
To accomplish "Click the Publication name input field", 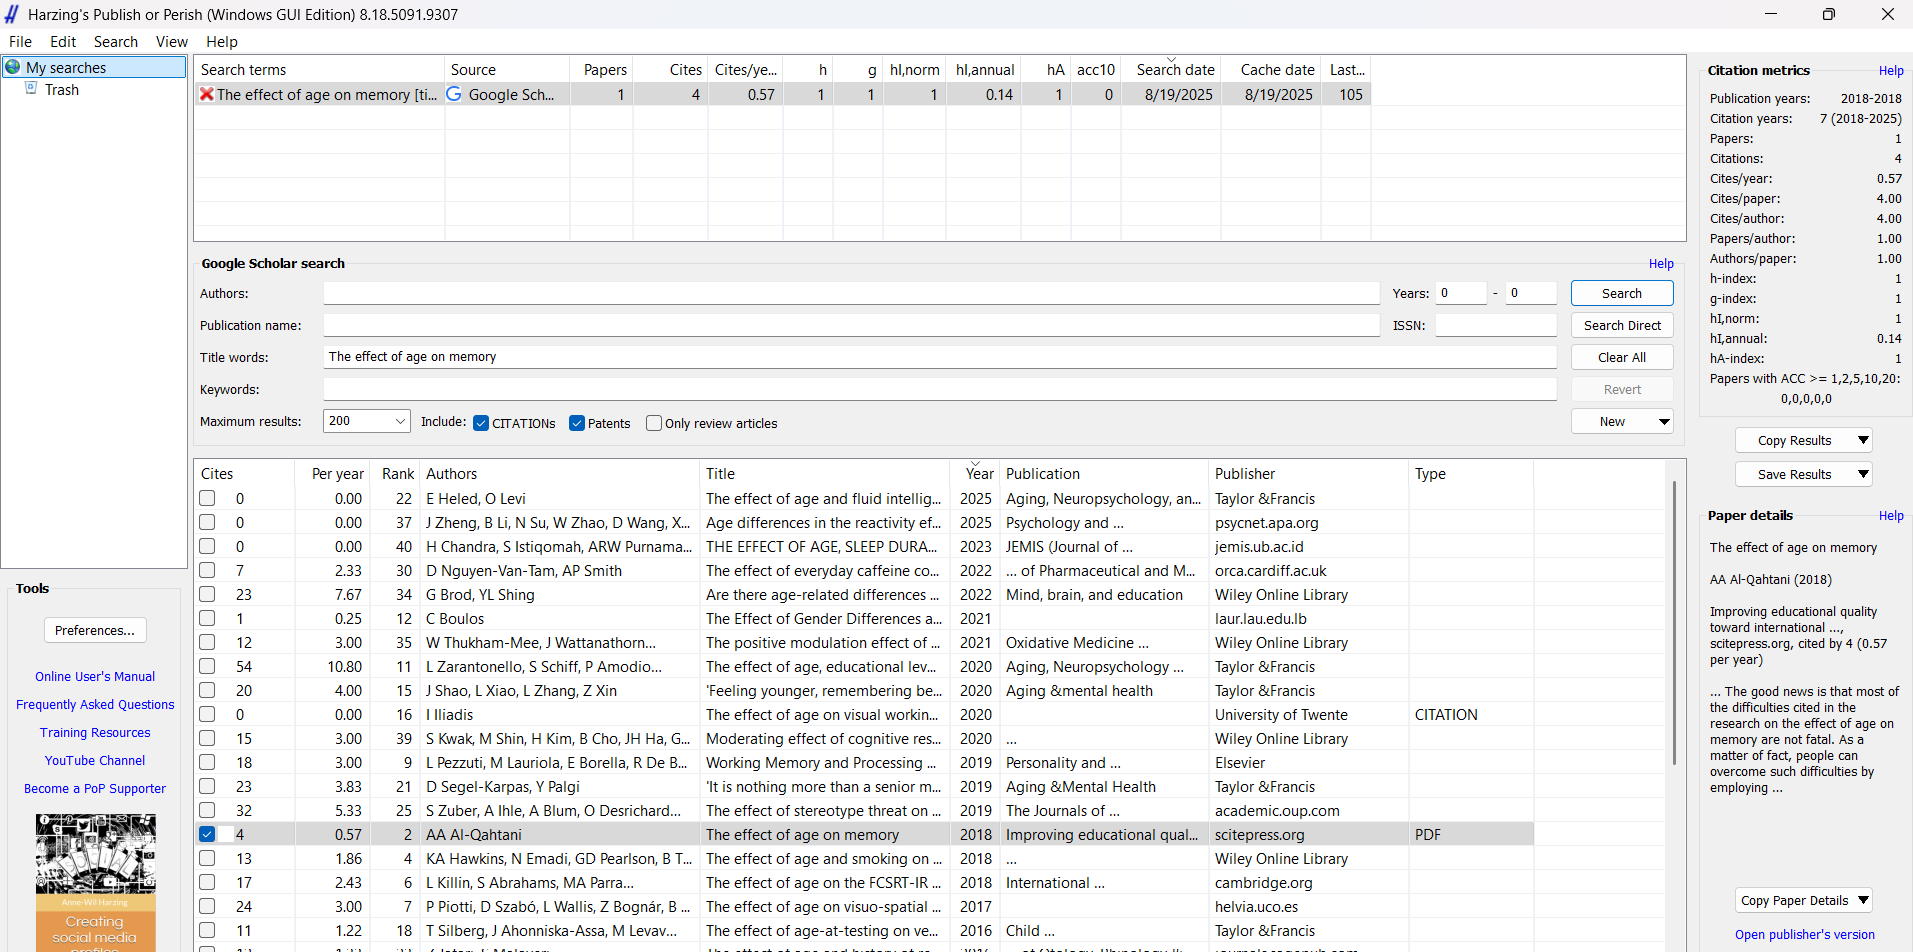I will [851, 325].
